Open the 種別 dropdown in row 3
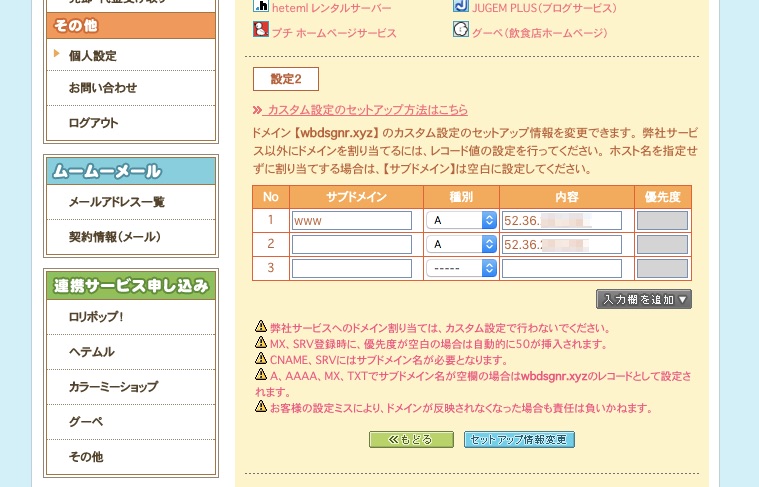759x487 pixels. tap(461, 268)
